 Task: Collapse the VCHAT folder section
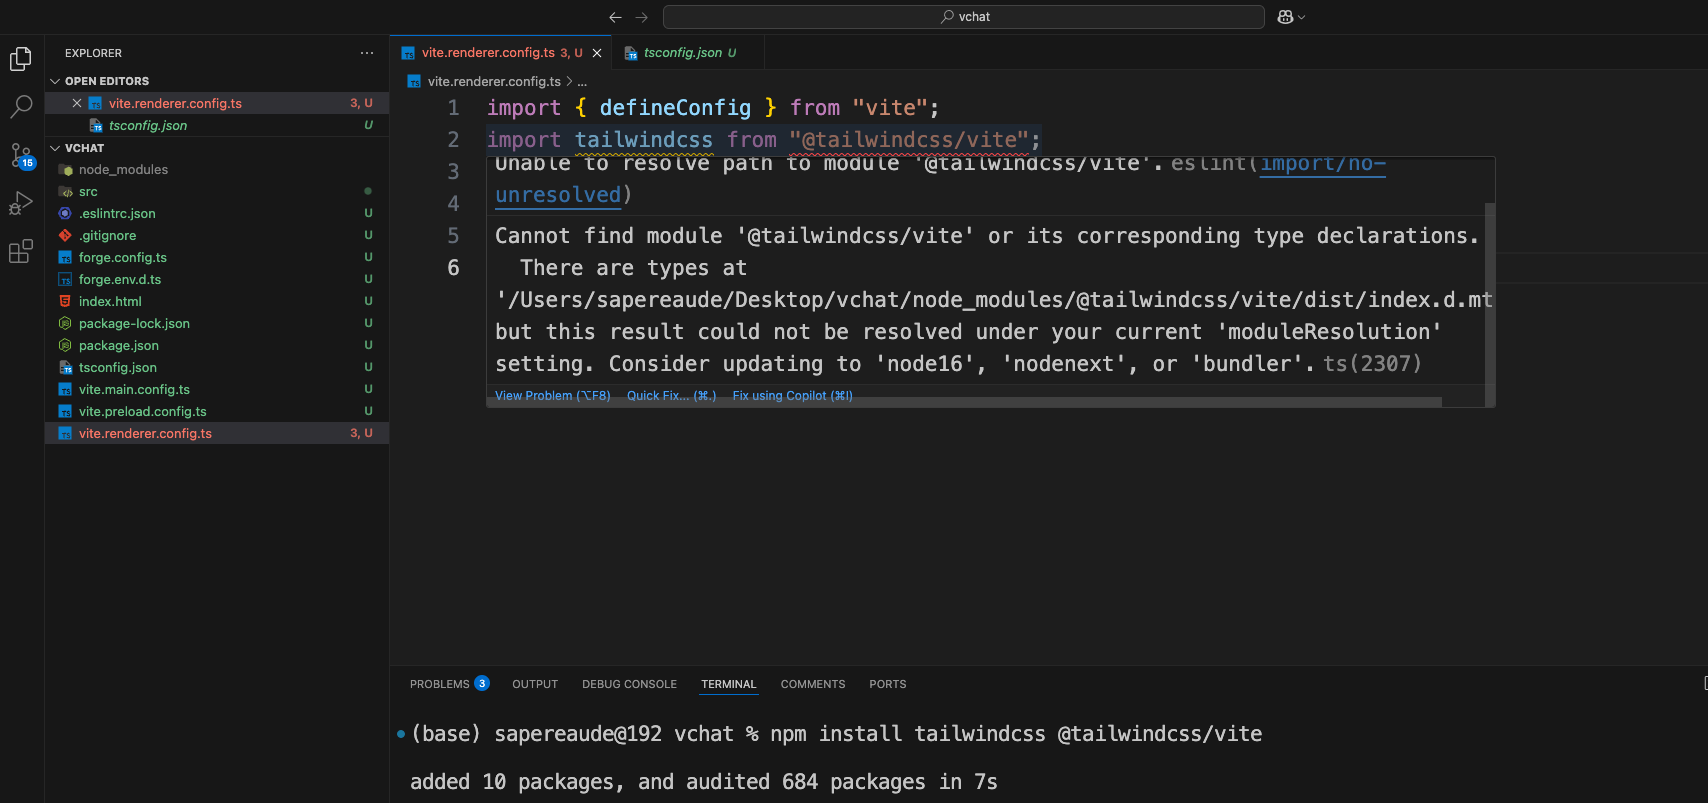pos(56,148)
